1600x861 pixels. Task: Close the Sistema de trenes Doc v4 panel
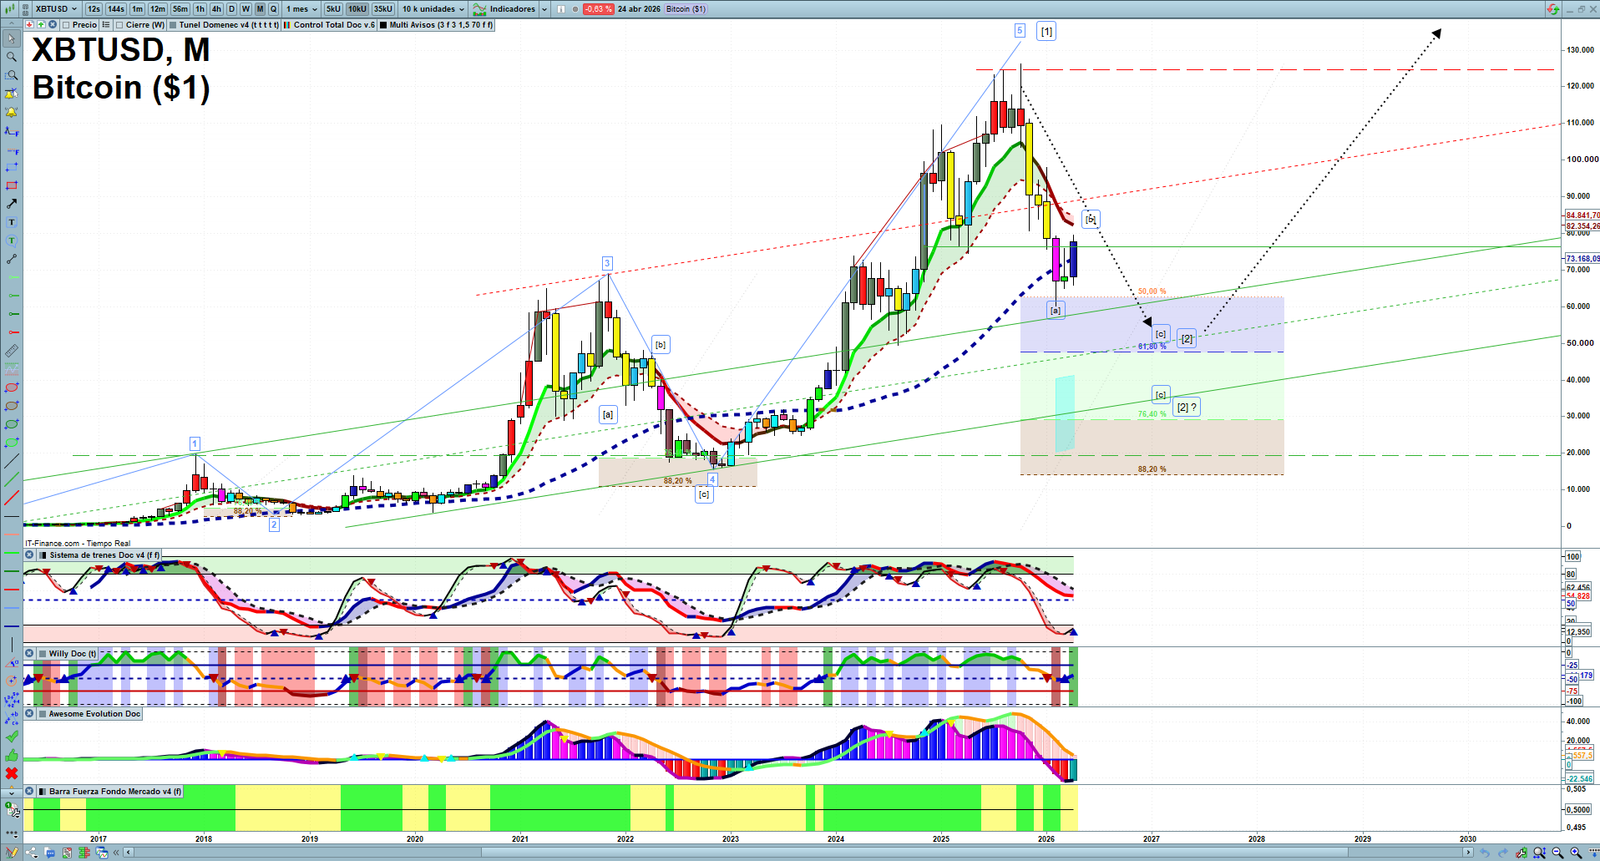(x=29, y=555)
